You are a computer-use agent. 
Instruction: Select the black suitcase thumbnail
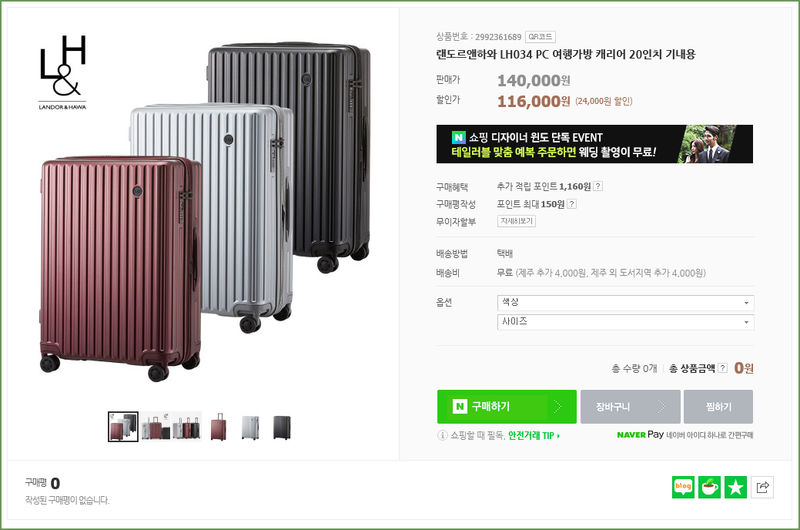click(282, 426)
